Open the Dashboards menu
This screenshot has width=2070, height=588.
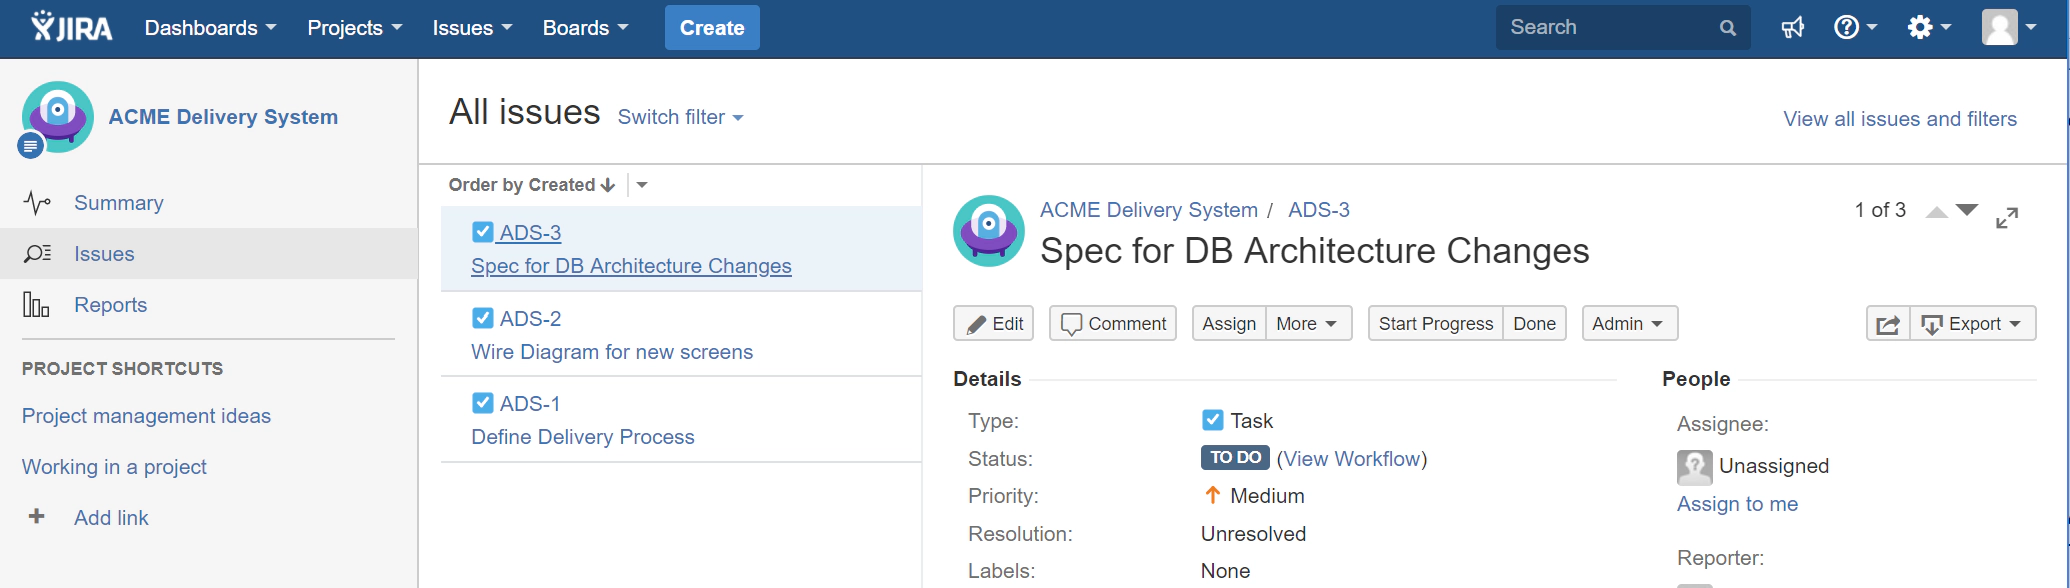[210, 28]
